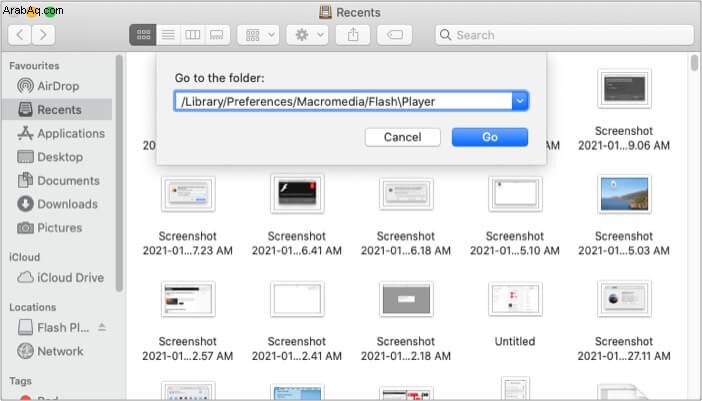
Task: Open Applications in the sidebar
Action: tap(57, 133)
